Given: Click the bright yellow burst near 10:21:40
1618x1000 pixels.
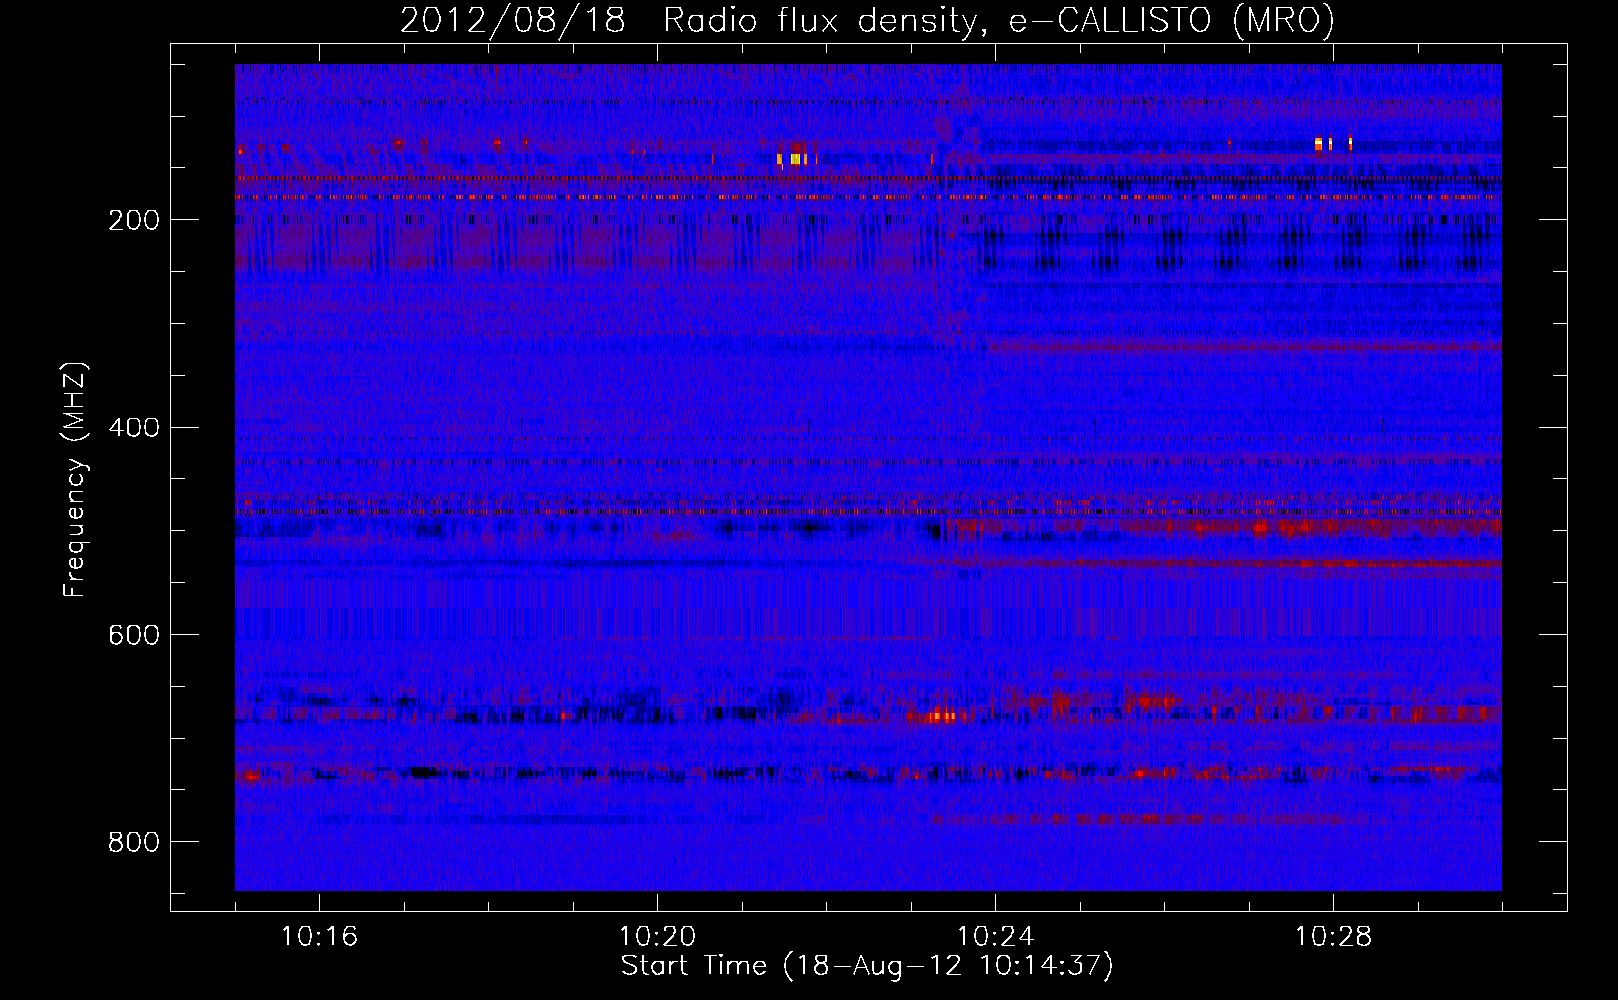Looking at the screenshot, I should tap(796, 158).
